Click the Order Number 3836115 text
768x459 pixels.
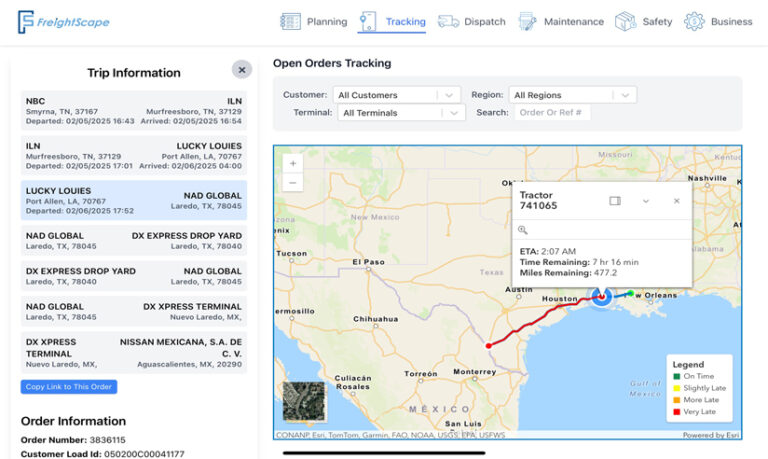pyautogui.click(x=73, y=440)
